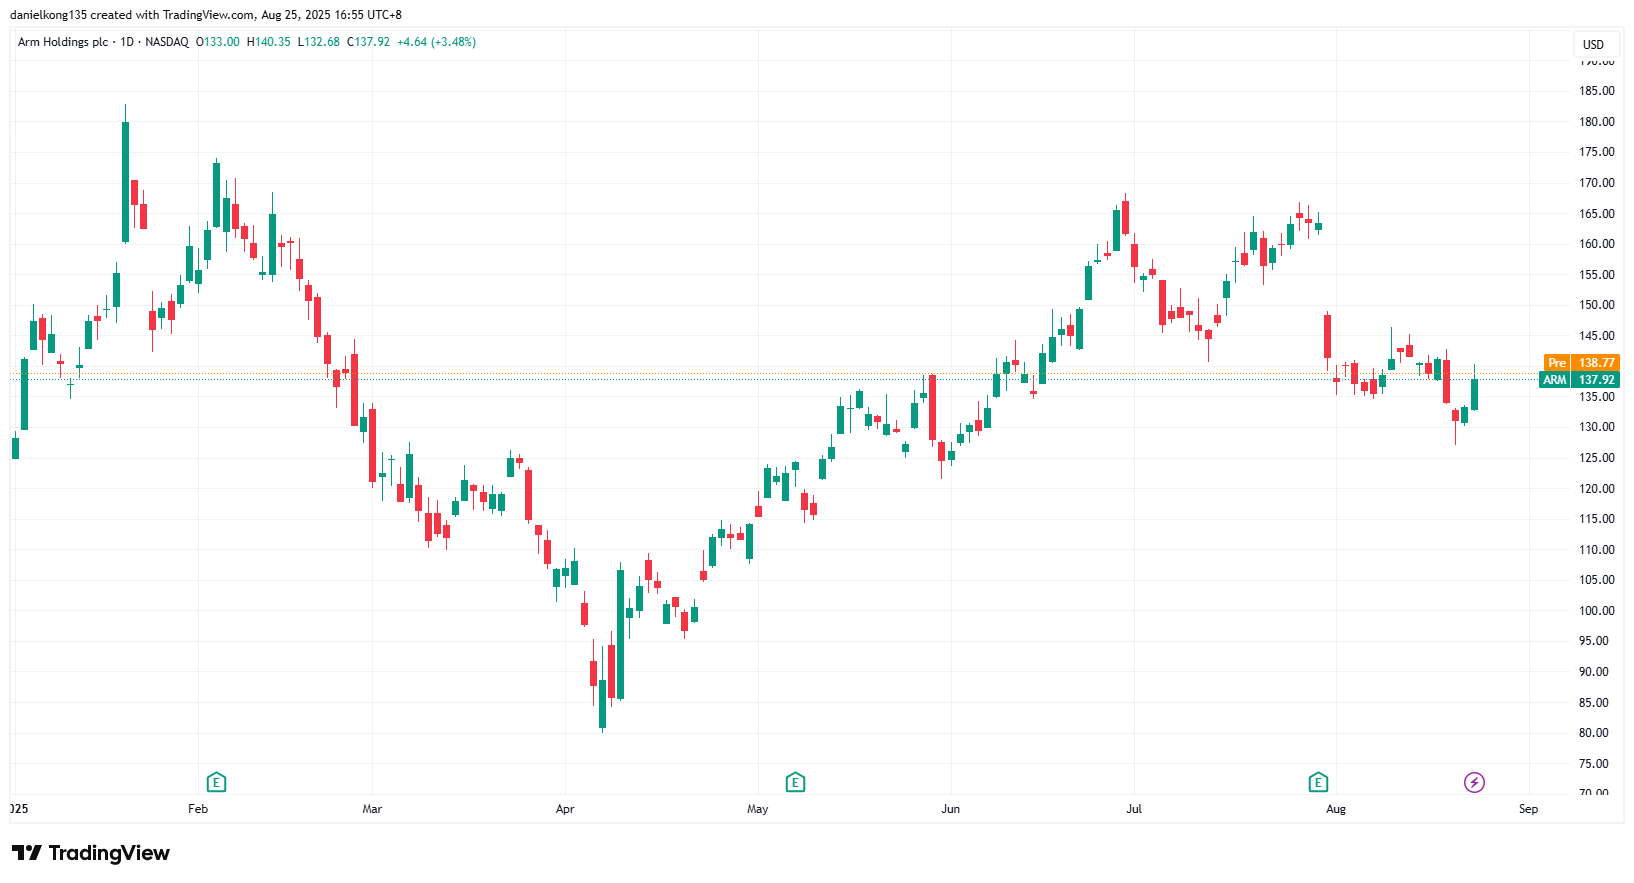This screenshot has height=883, width=1634.
Task: Click the H140.35 high value in the legend
Action: (269, 42)
